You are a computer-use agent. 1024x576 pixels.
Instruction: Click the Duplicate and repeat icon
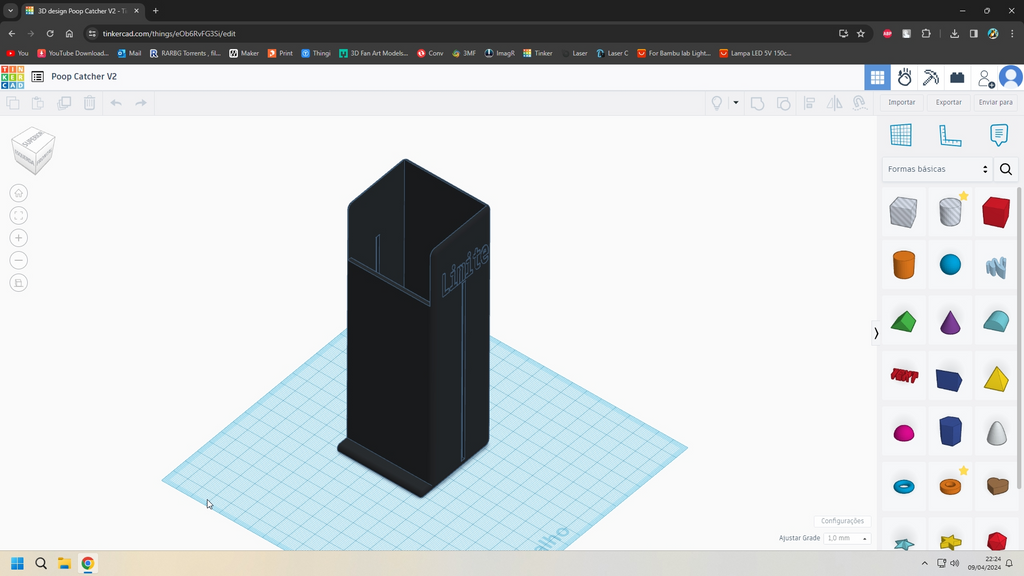pyautogui.click(x=64, y=103)
